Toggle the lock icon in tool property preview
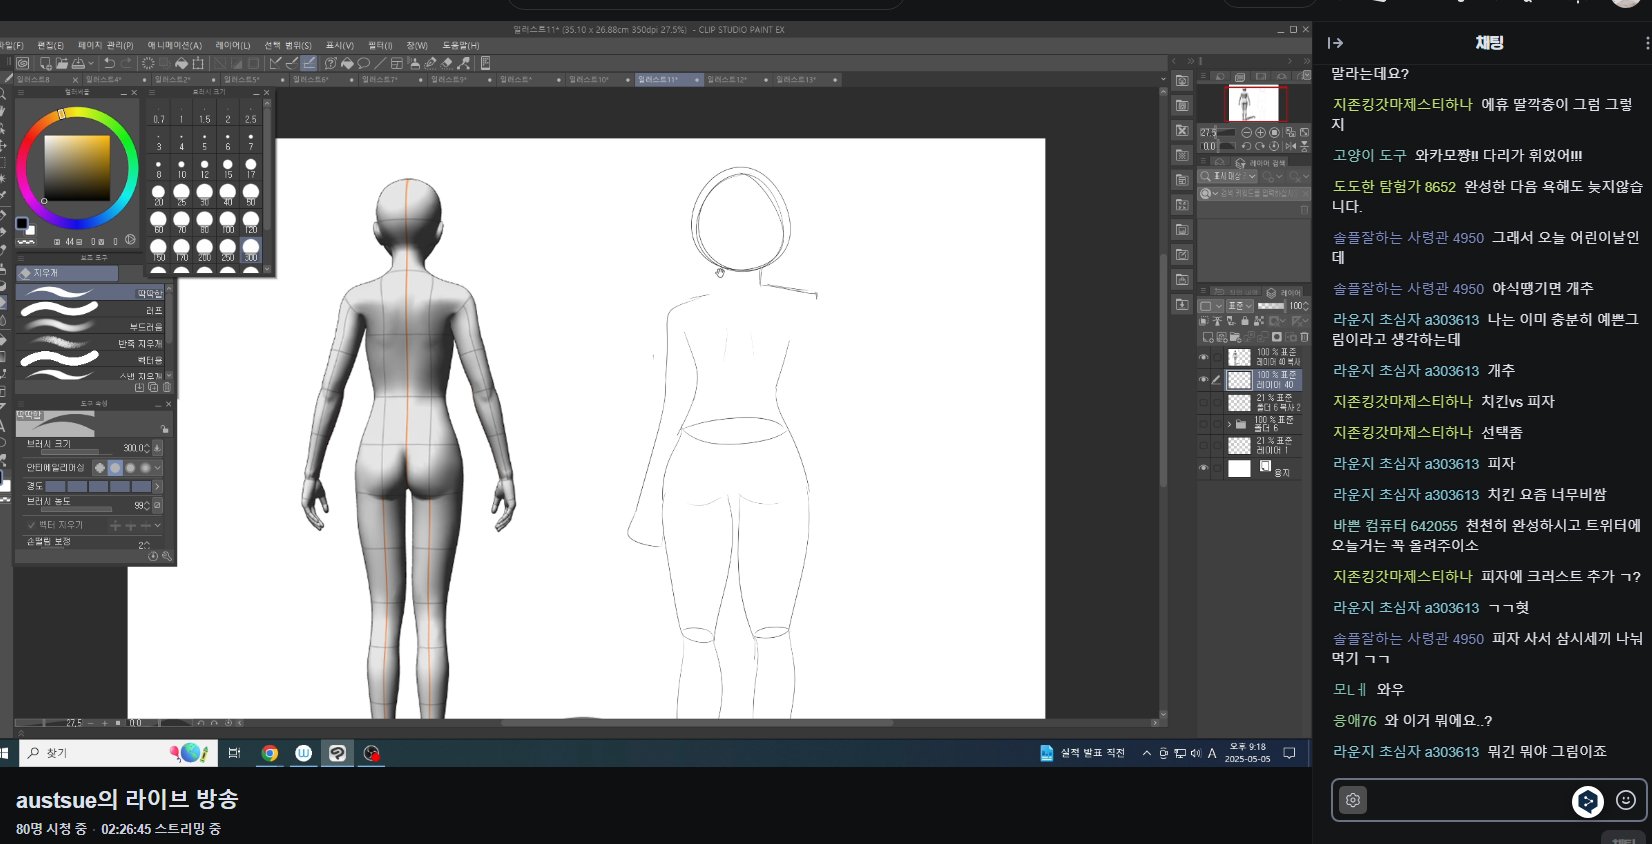1652x844 pixels. 164,429
